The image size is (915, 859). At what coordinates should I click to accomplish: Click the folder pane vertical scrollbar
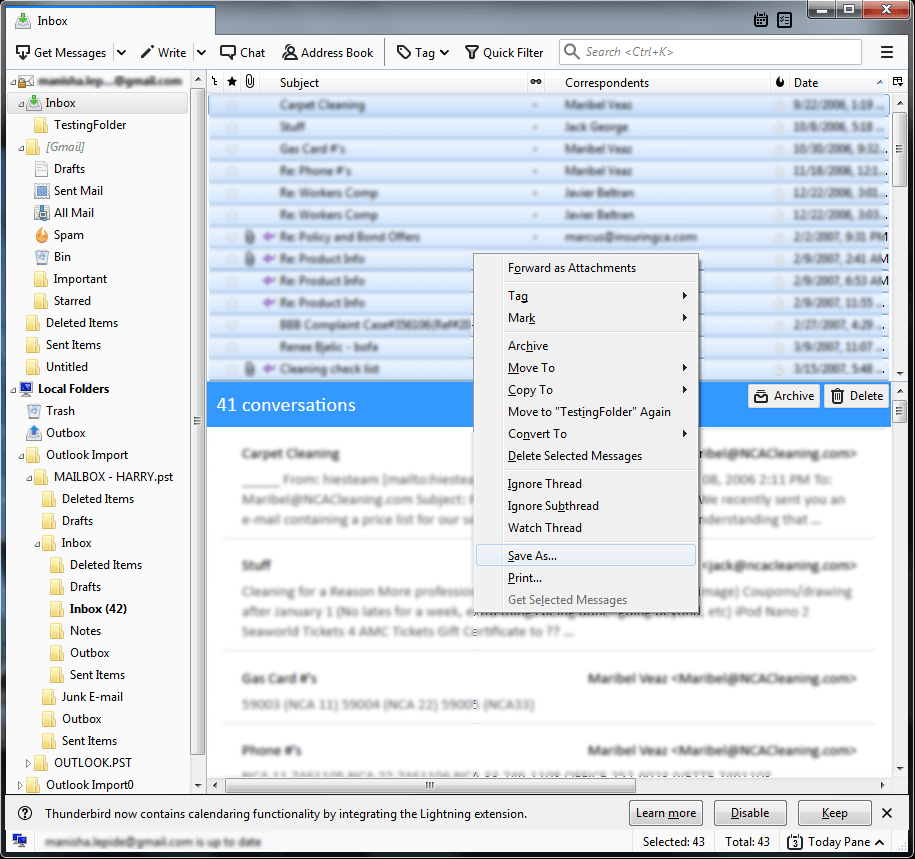tap(198, 420)
